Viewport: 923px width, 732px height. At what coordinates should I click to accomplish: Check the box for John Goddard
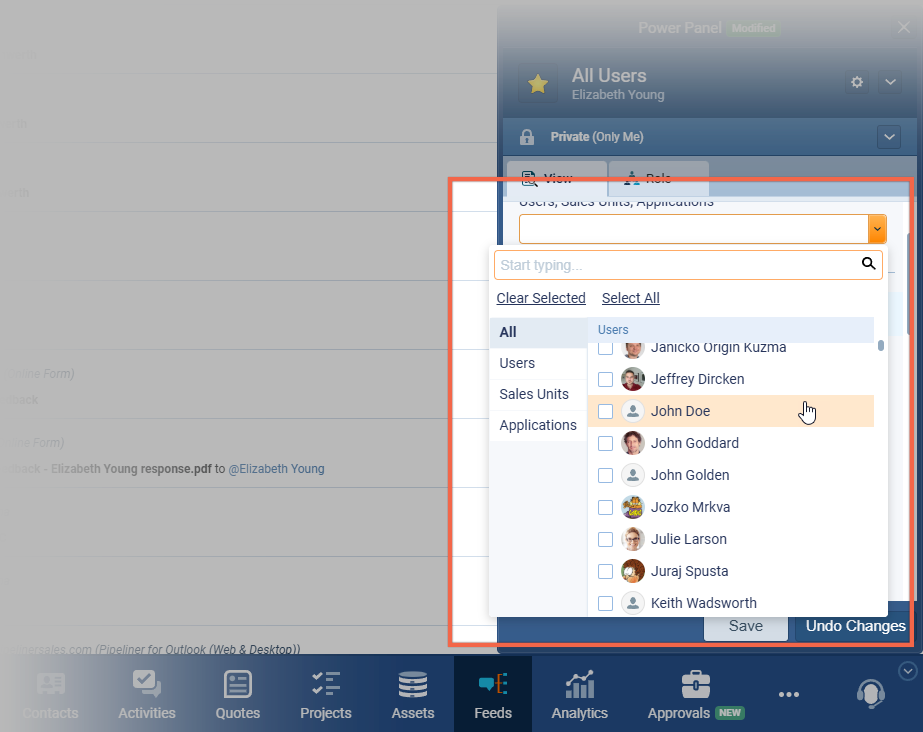pos(606,443)
